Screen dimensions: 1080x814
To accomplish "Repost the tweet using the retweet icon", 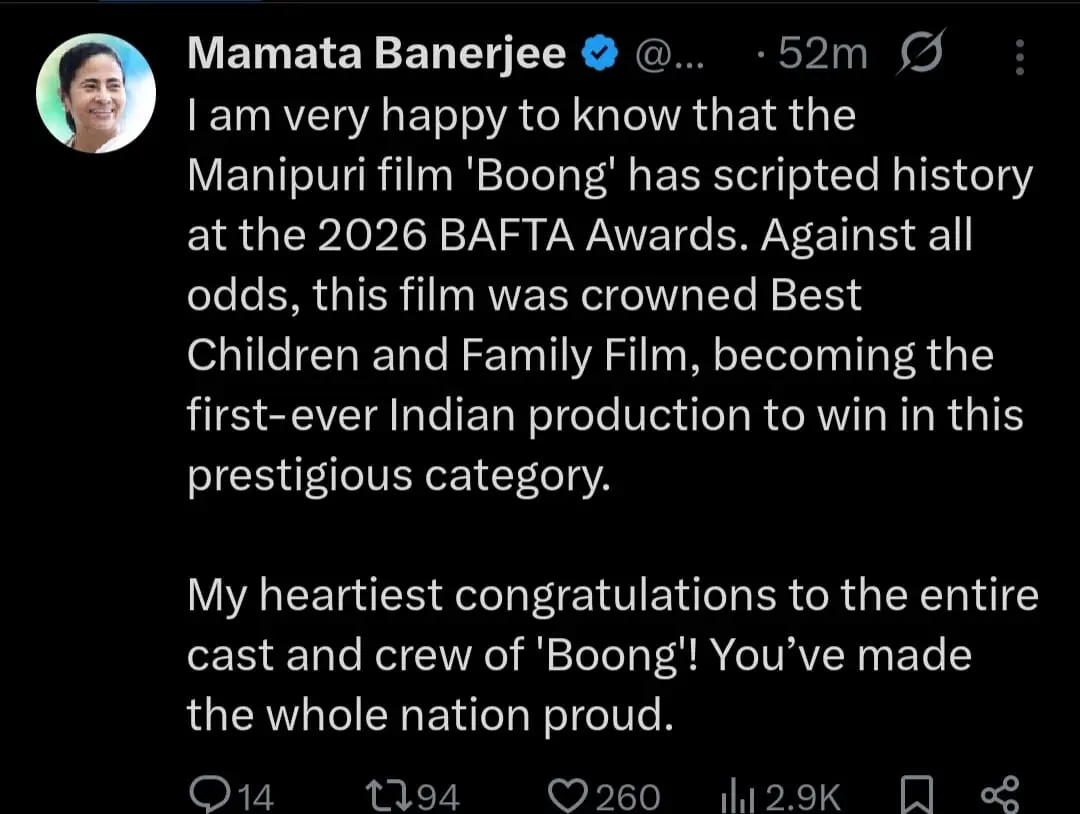I will (x=383, y=796).
